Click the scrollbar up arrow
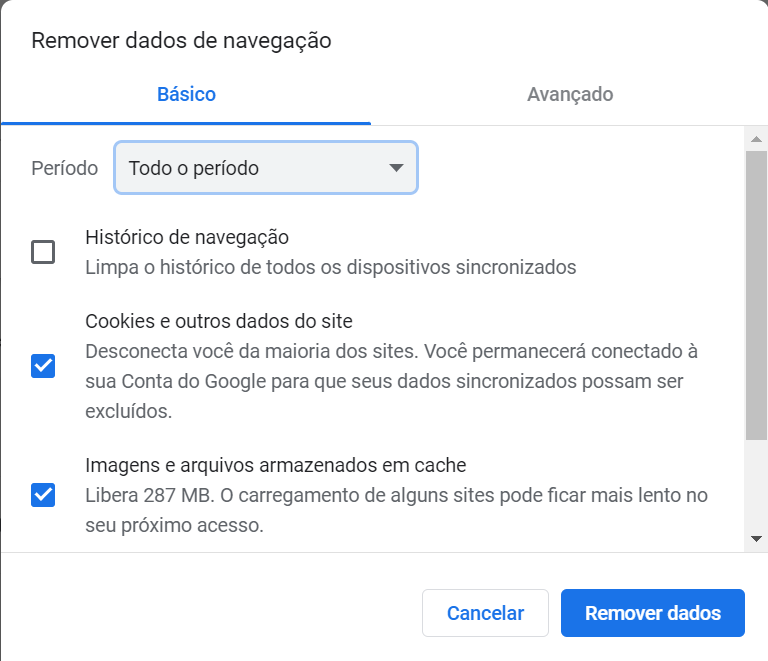This screenshot has height=661, width=768. [756, 137]
